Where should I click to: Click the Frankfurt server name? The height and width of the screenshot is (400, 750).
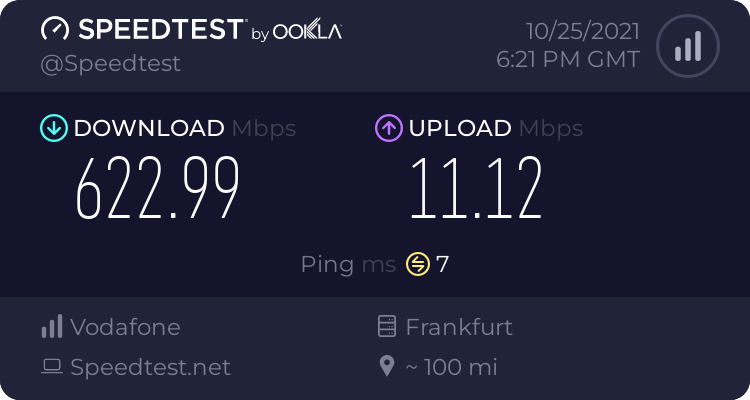[x=458, y=327]
